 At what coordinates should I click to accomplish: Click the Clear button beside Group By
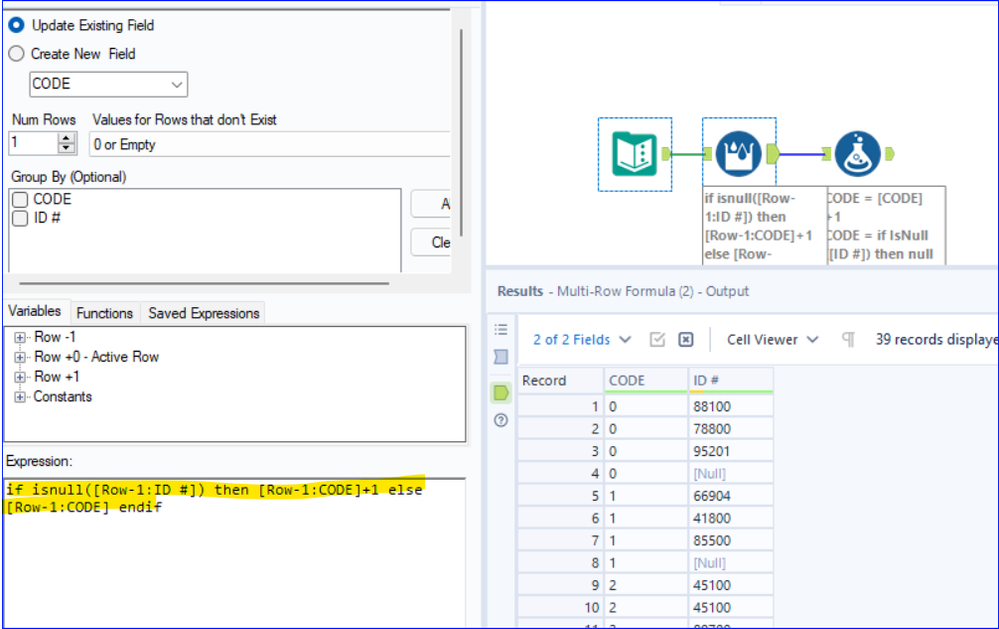[x=431, y=242]
